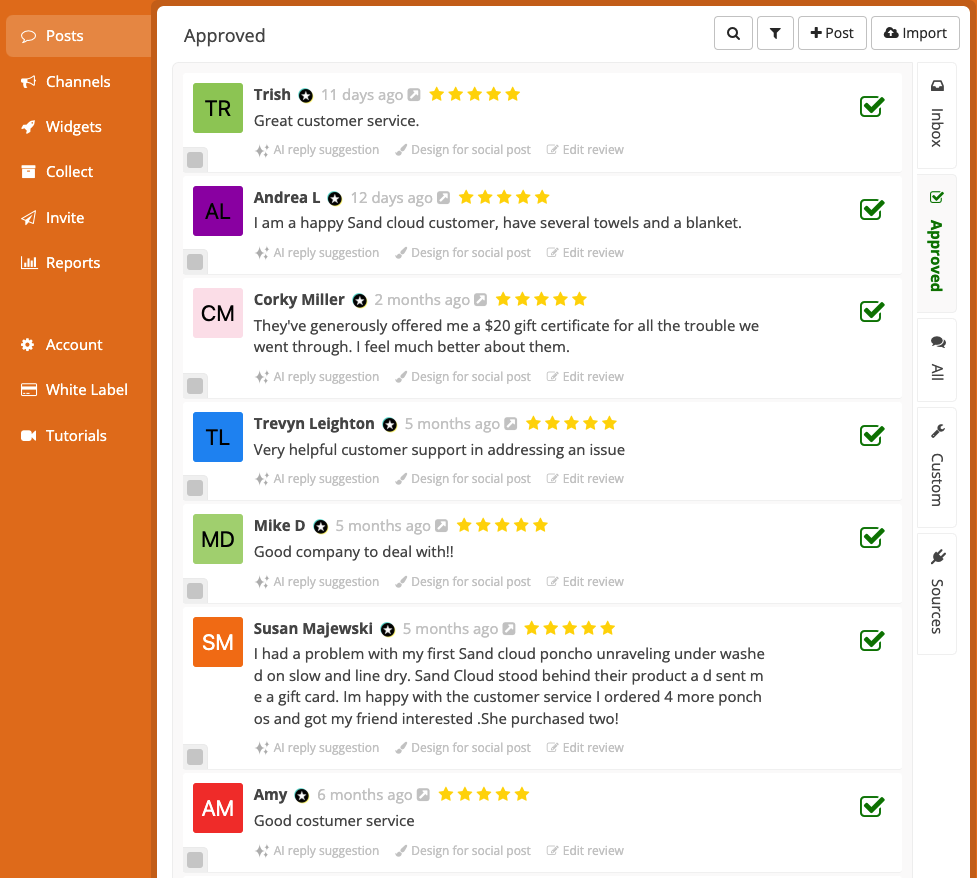The height and width of the screenshot is (878, 977).
Task: Get AI reply suggestion for Andrea L's review
Action: 317,253
